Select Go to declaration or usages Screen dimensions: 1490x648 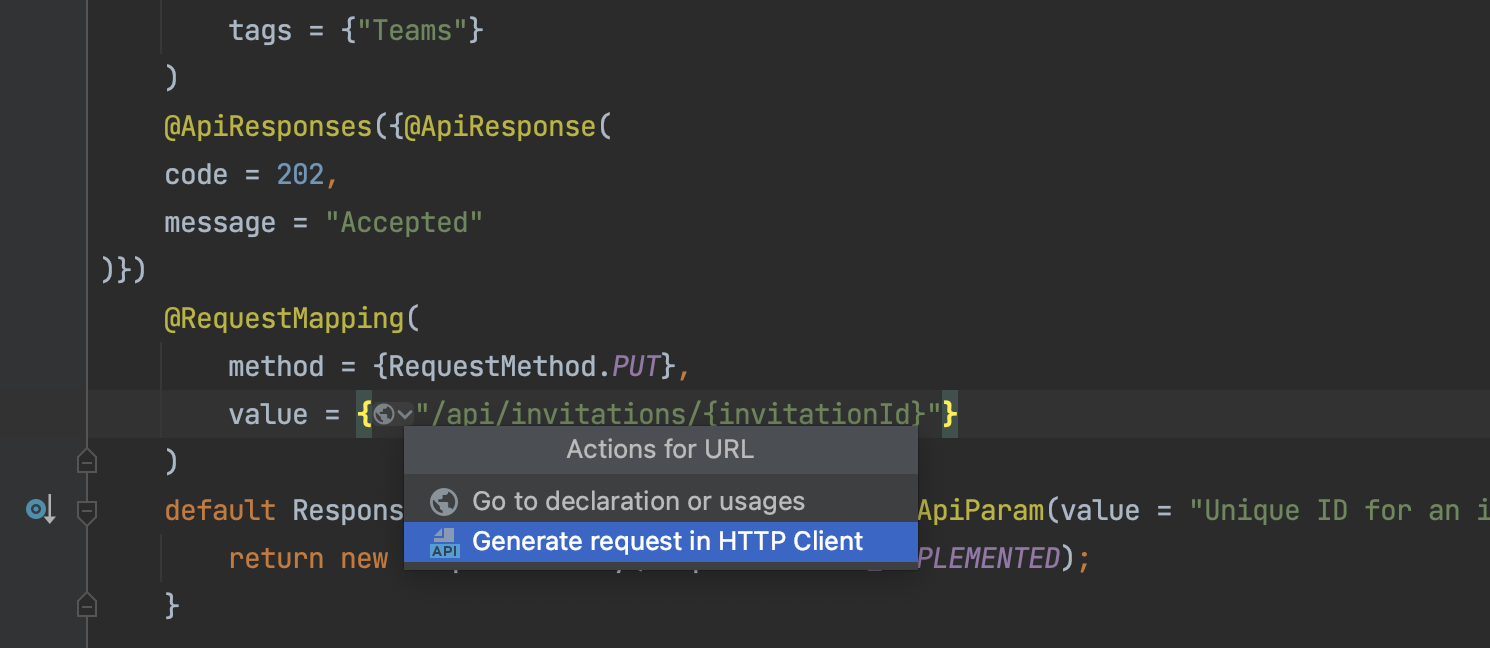pyautogui.click(x=661, y=501)
